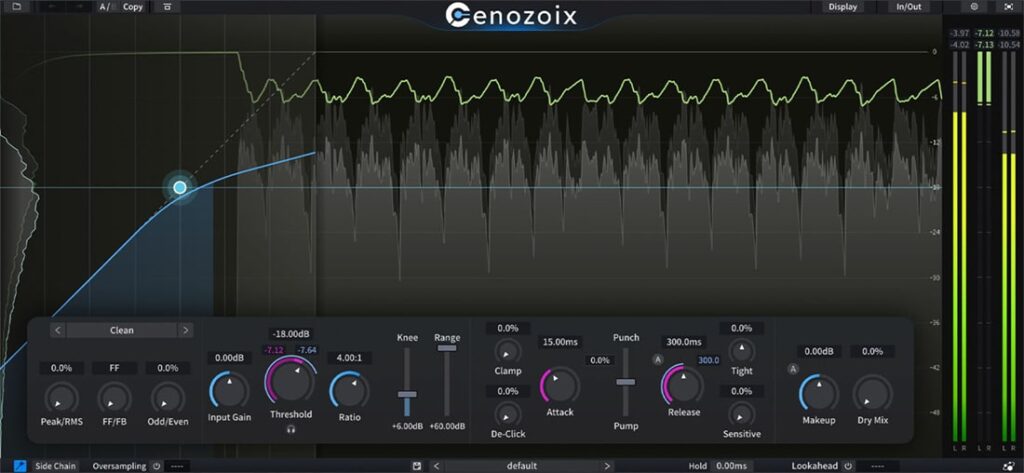Click the blue threshold node on curve

[x=180, y=188]
